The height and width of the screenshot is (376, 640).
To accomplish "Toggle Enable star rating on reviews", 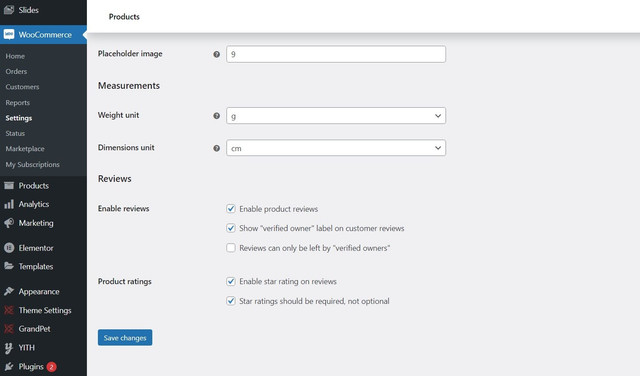I will pos(231,281).
